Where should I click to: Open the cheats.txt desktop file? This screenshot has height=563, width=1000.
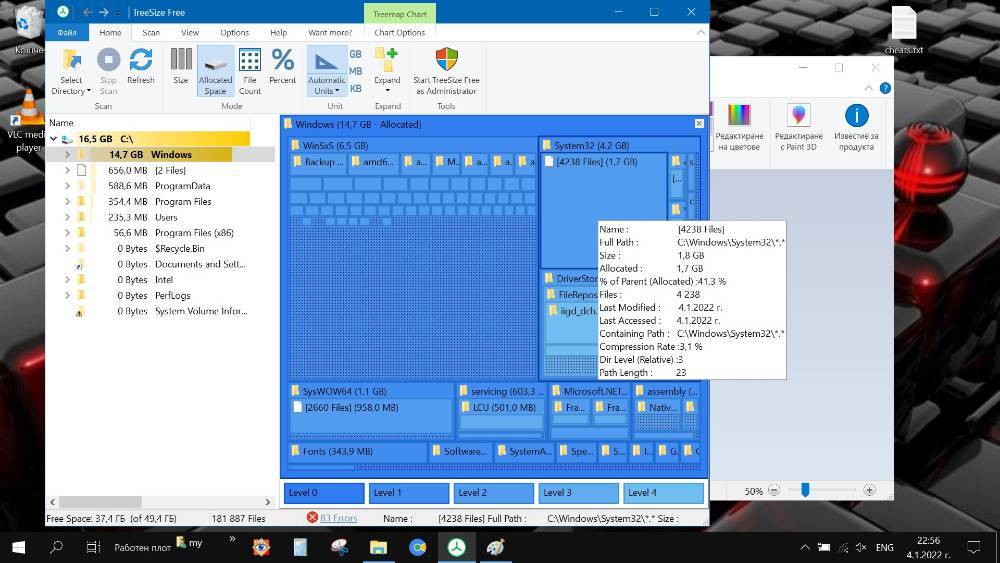[904, 30]
